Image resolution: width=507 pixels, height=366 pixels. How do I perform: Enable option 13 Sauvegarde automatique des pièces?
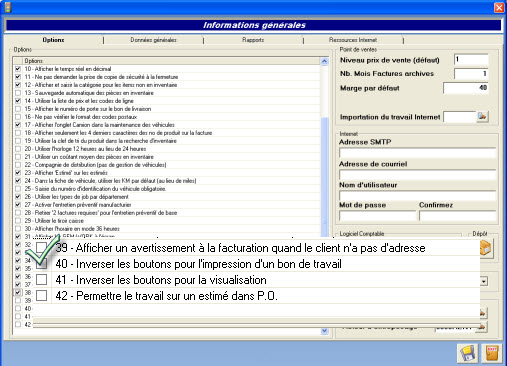(x=18, y=93)
